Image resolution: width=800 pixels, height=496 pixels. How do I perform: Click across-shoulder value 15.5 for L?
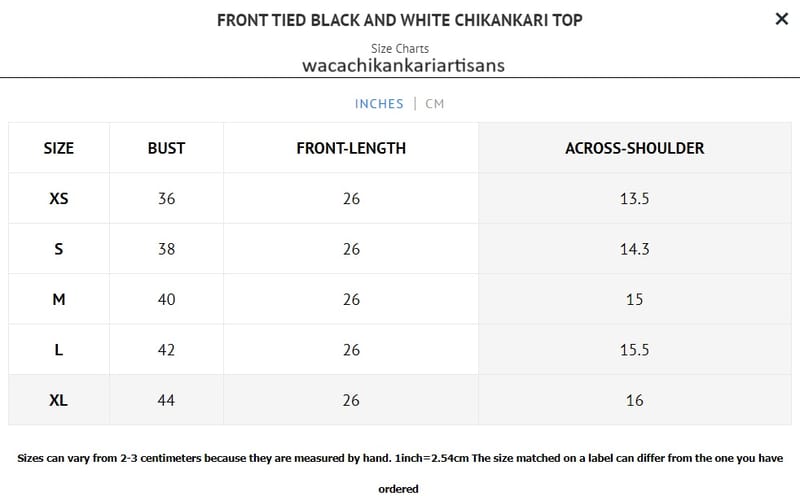tap(634, 350)
